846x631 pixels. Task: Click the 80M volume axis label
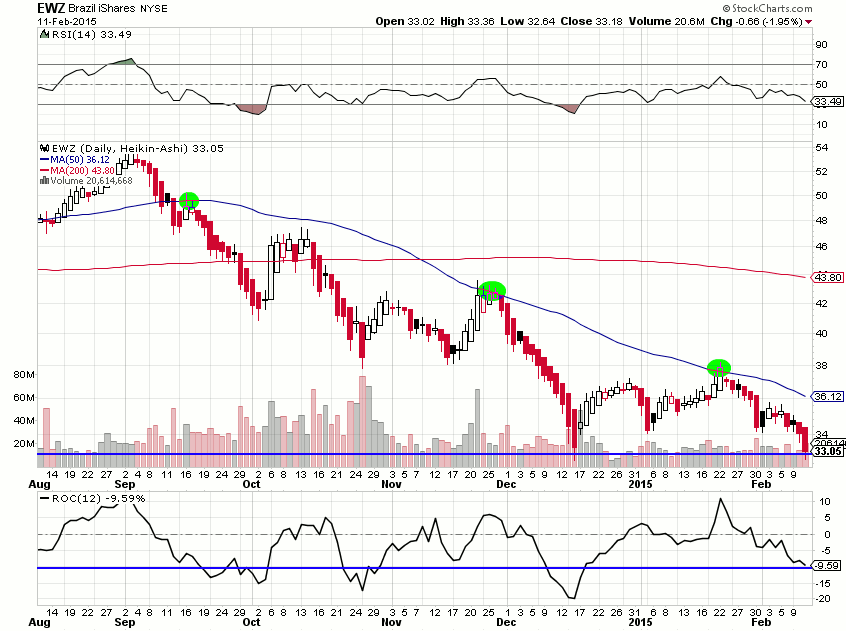24,374
